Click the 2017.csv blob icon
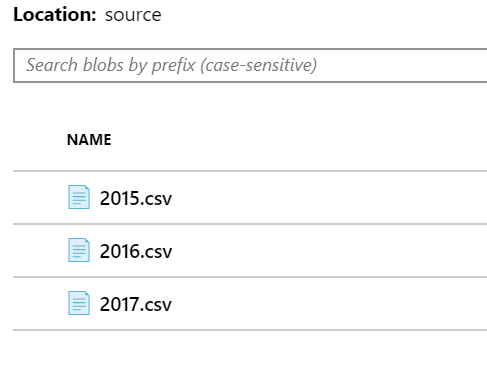This screenshot has height=391, width=487. click(79, 303)
